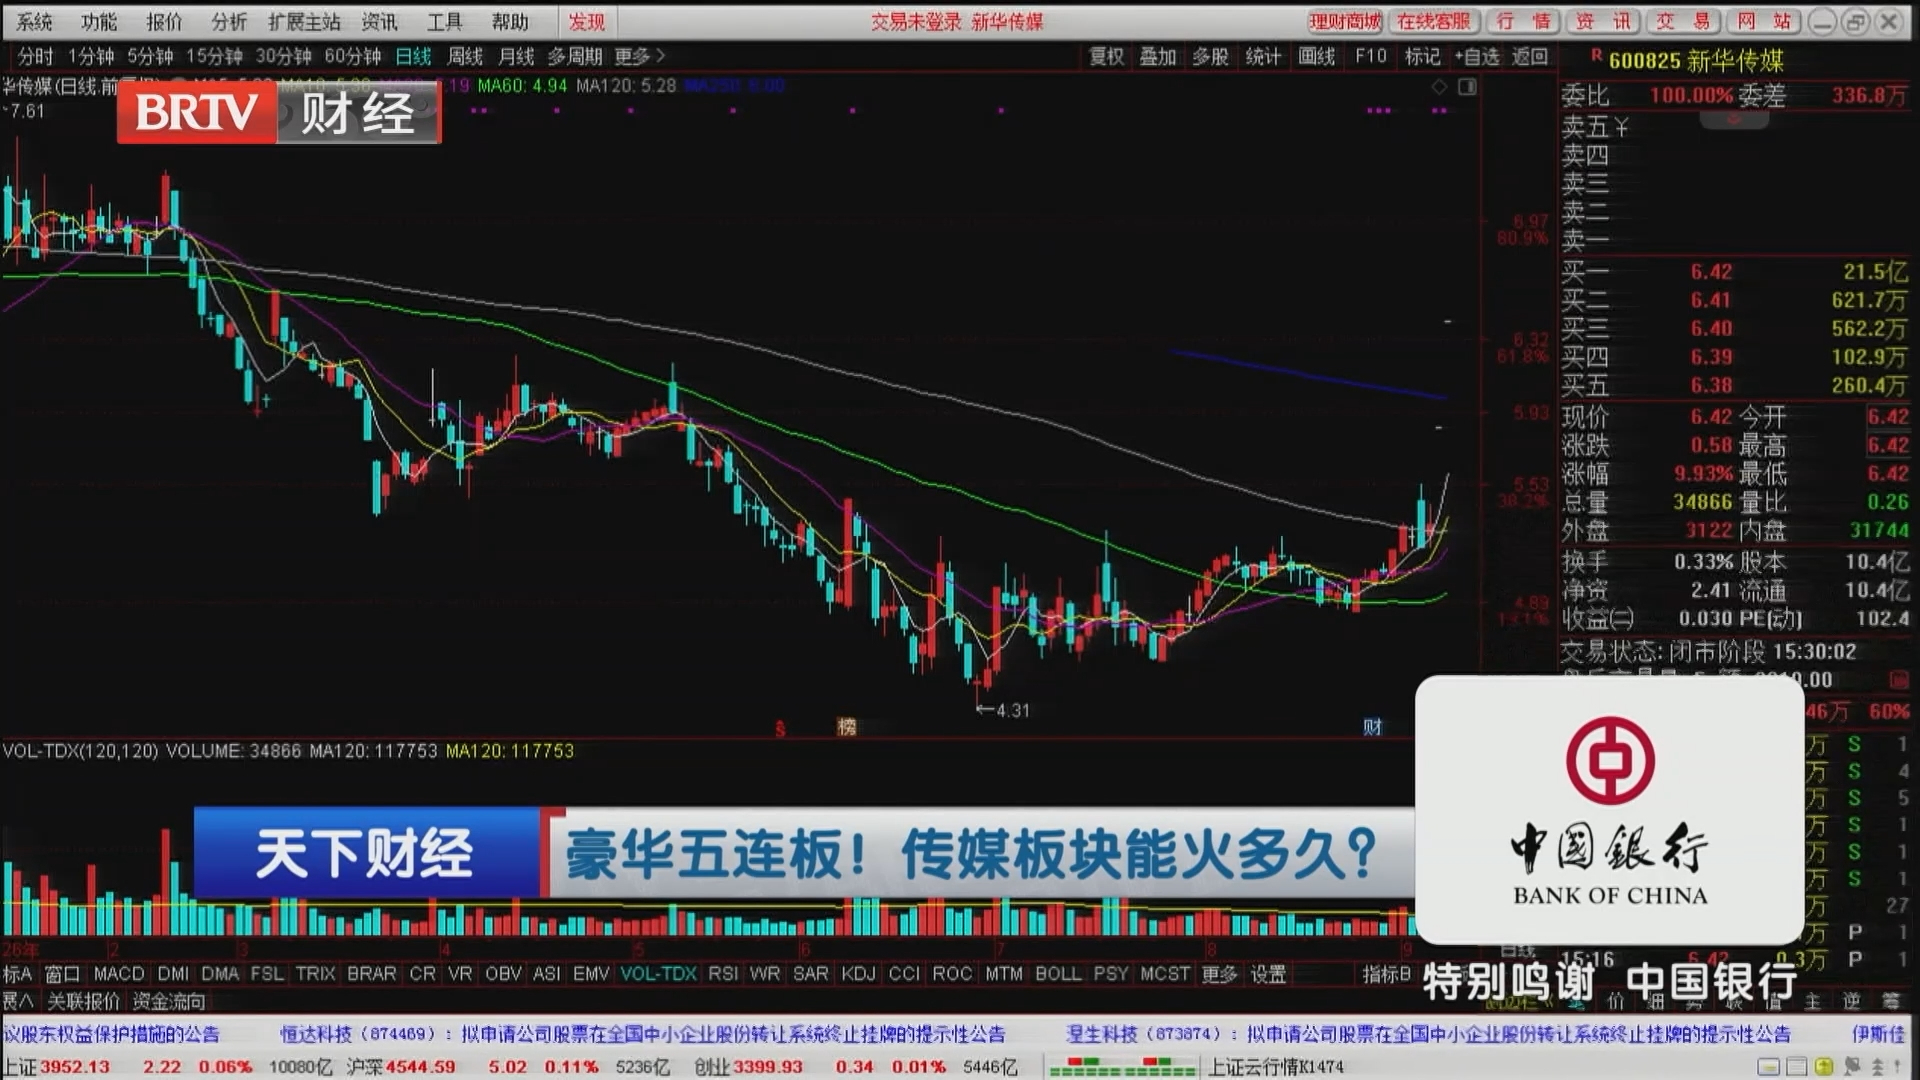Select the BOLL indicator
This screenshot has width=1920, height=1080.
[x=1058, y=974]
